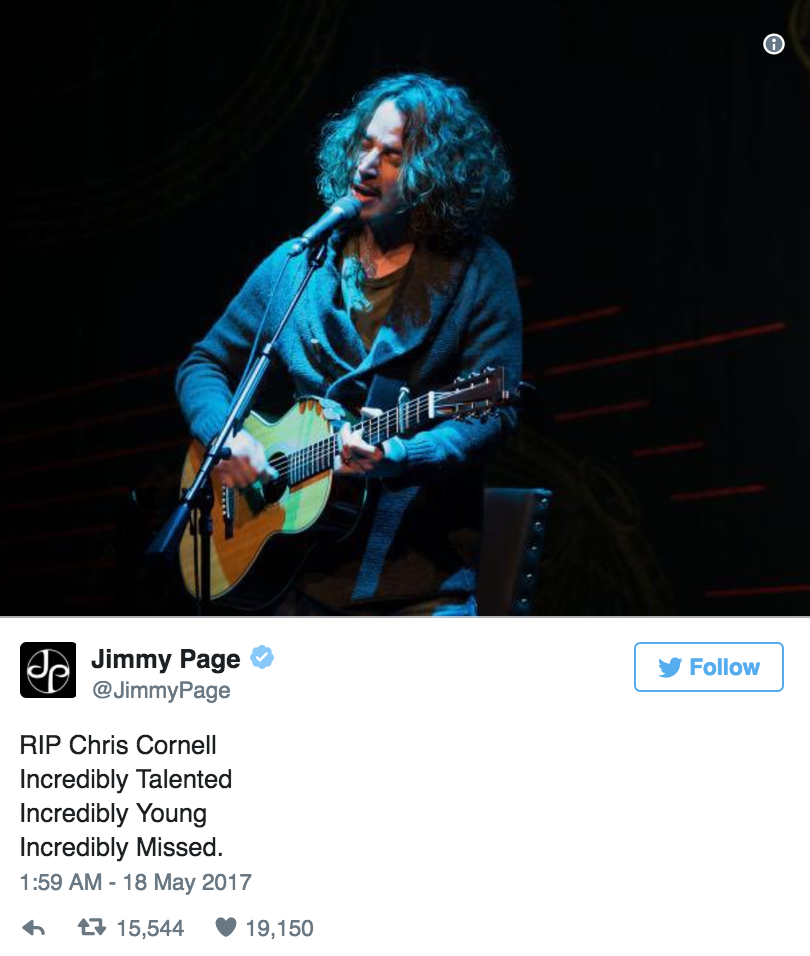
Task: Open the 1:59 AM - 18 May 2017 timestamp
Action: pos(135,882)
